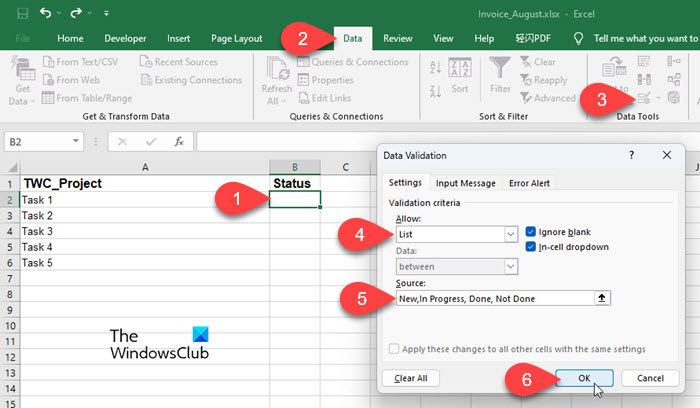The width and height of the screenshot is (700, 408).
Task: Click the collapse-dialog arrow beside Source field
Action: click(600, 298)
